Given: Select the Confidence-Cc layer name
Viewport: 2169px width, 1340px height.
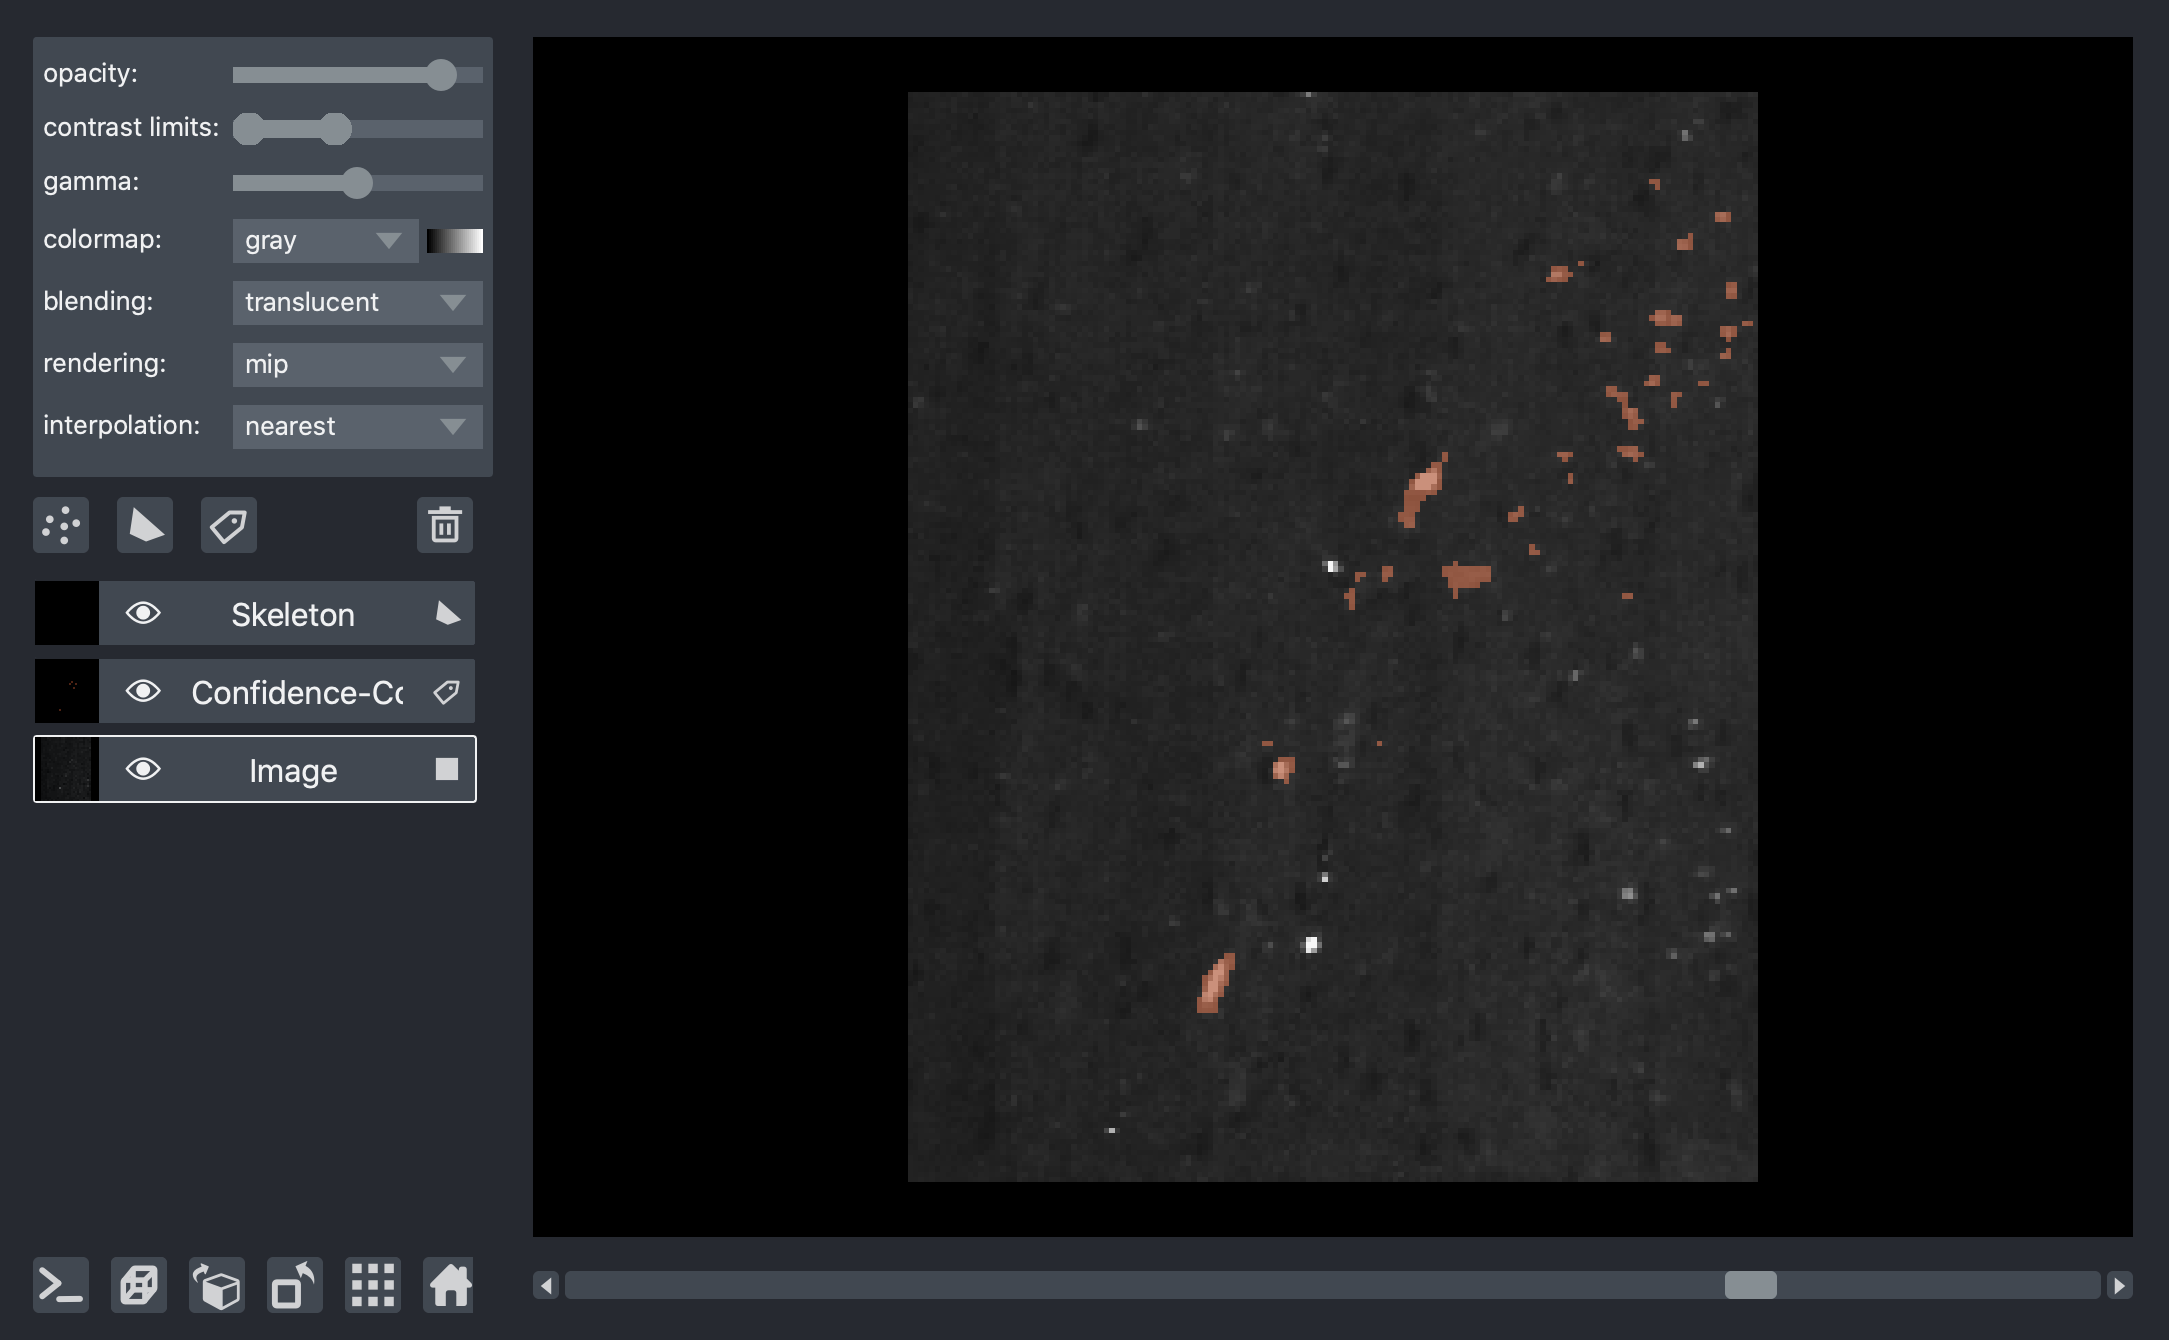Looking at the screenshot, I should 298,692.
